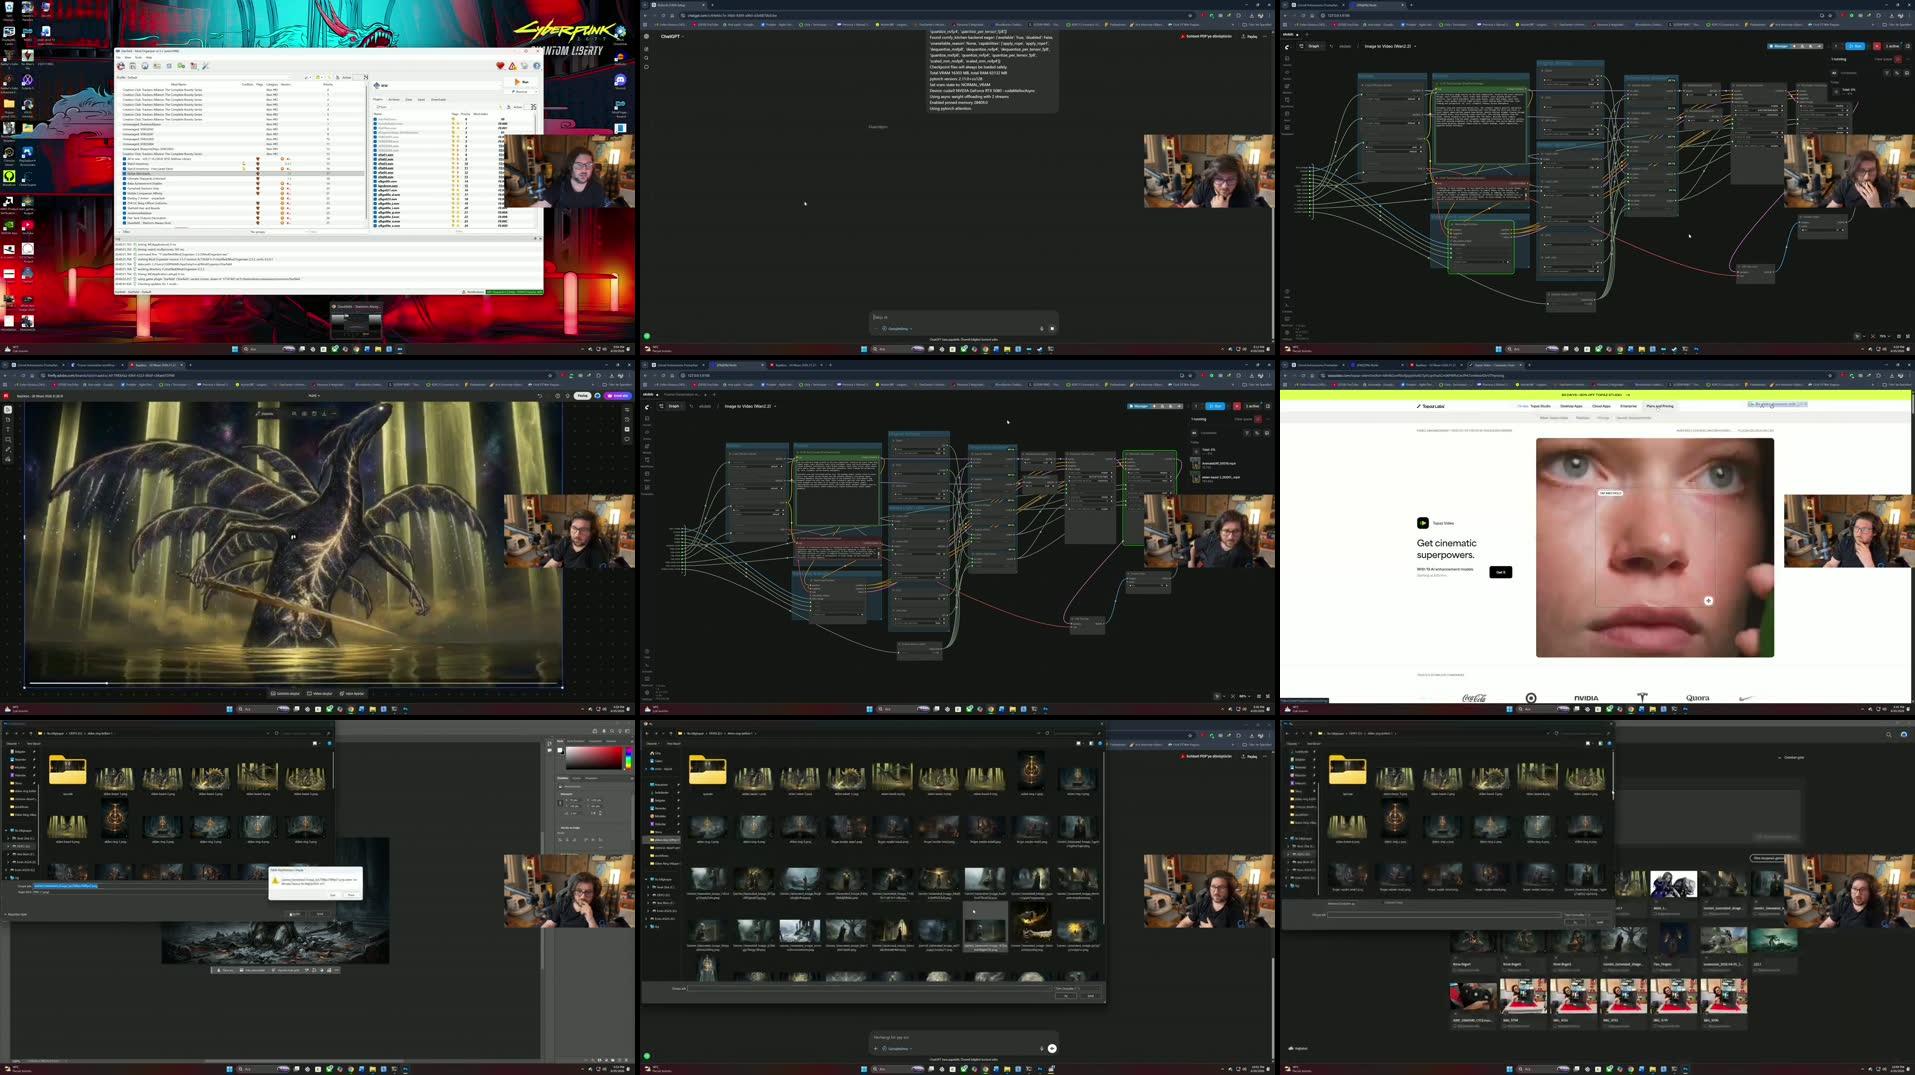The width and height of the screenshot is (1915, 1075).
Task: Click the top icon in Firefly right sidebar
Action: click(628, 410)
